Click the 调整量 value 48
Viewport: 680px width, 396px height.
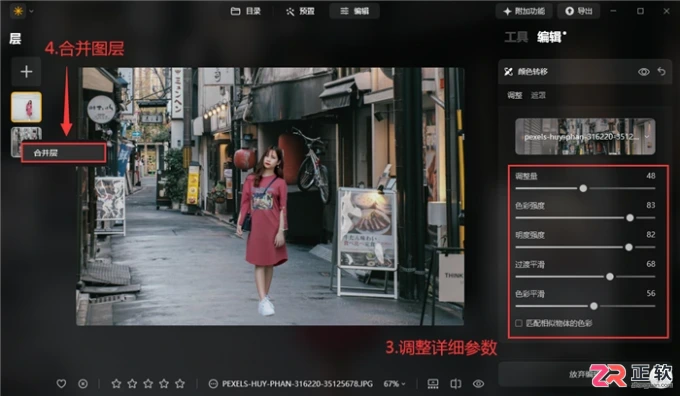click(651, 176)
